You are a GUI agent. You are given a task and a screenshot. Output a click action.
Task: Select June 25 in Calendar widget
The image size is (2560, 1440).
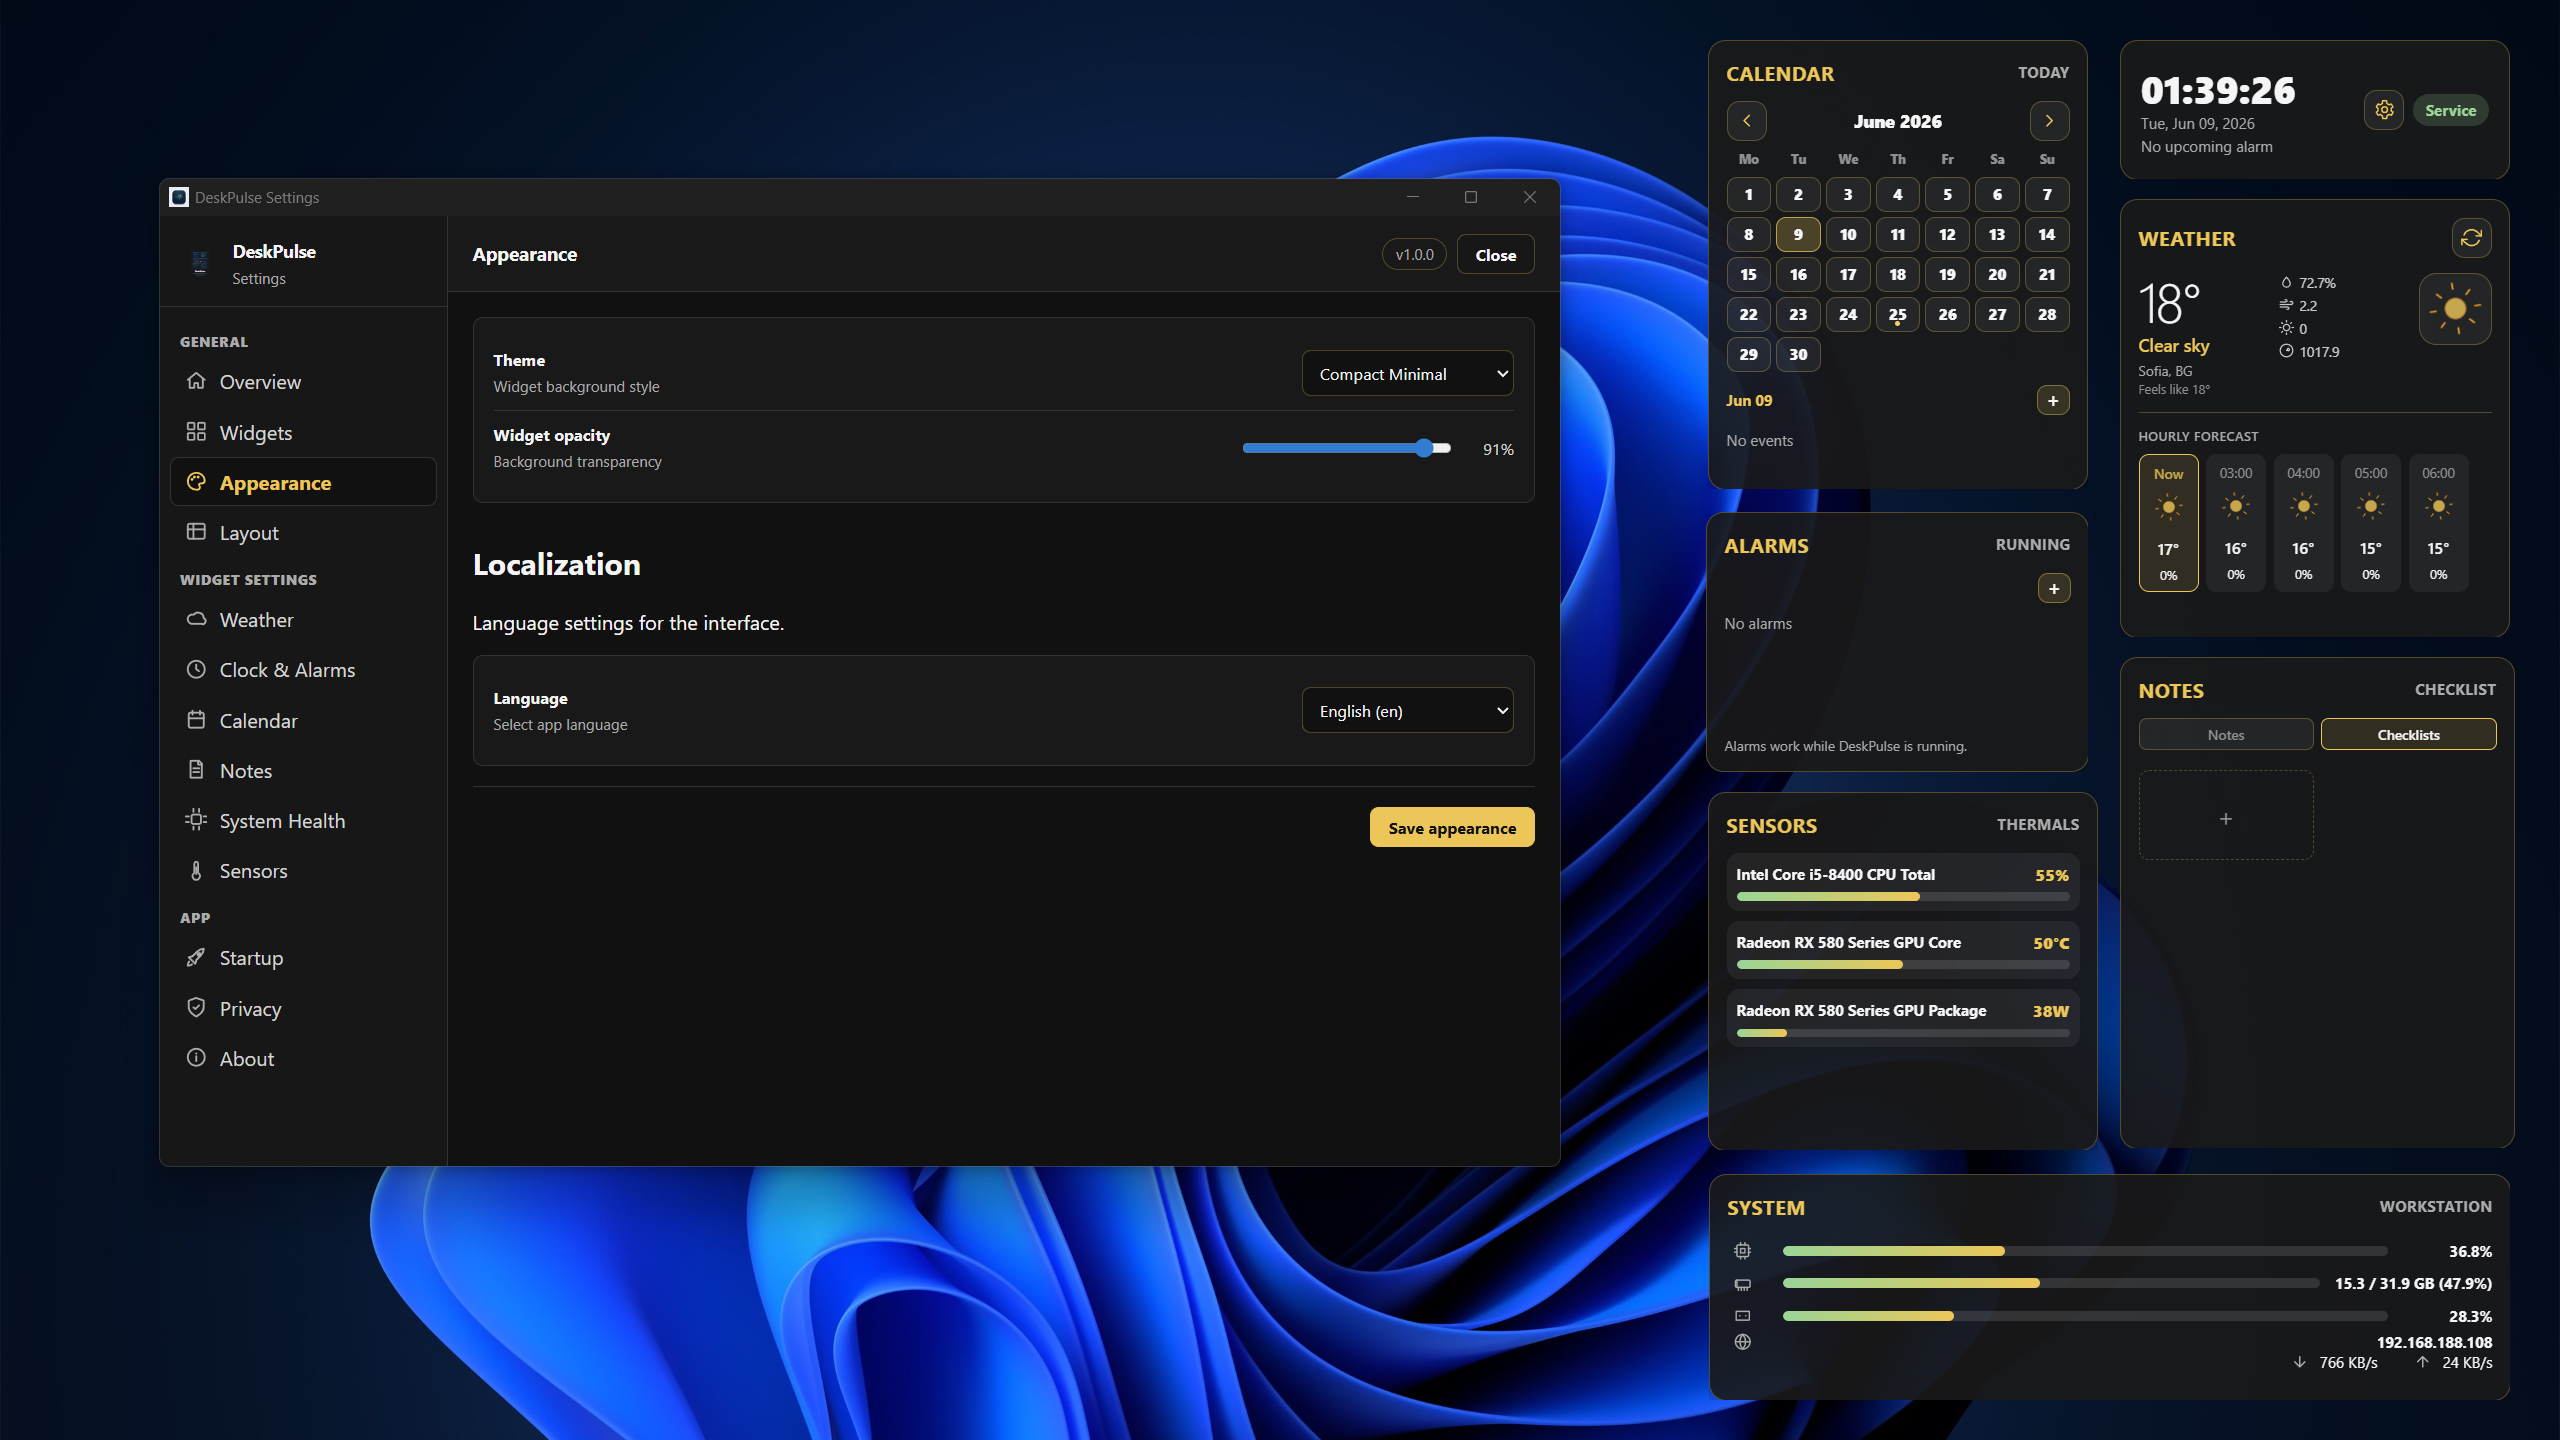point(1897,315)
